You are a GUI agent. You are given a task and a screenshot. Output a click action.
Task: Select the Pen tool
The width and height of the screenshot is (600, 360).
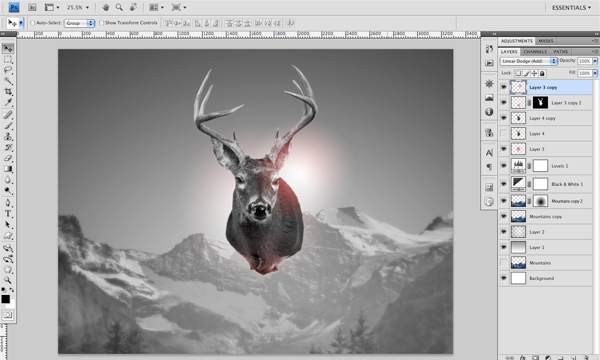[8, 203]
